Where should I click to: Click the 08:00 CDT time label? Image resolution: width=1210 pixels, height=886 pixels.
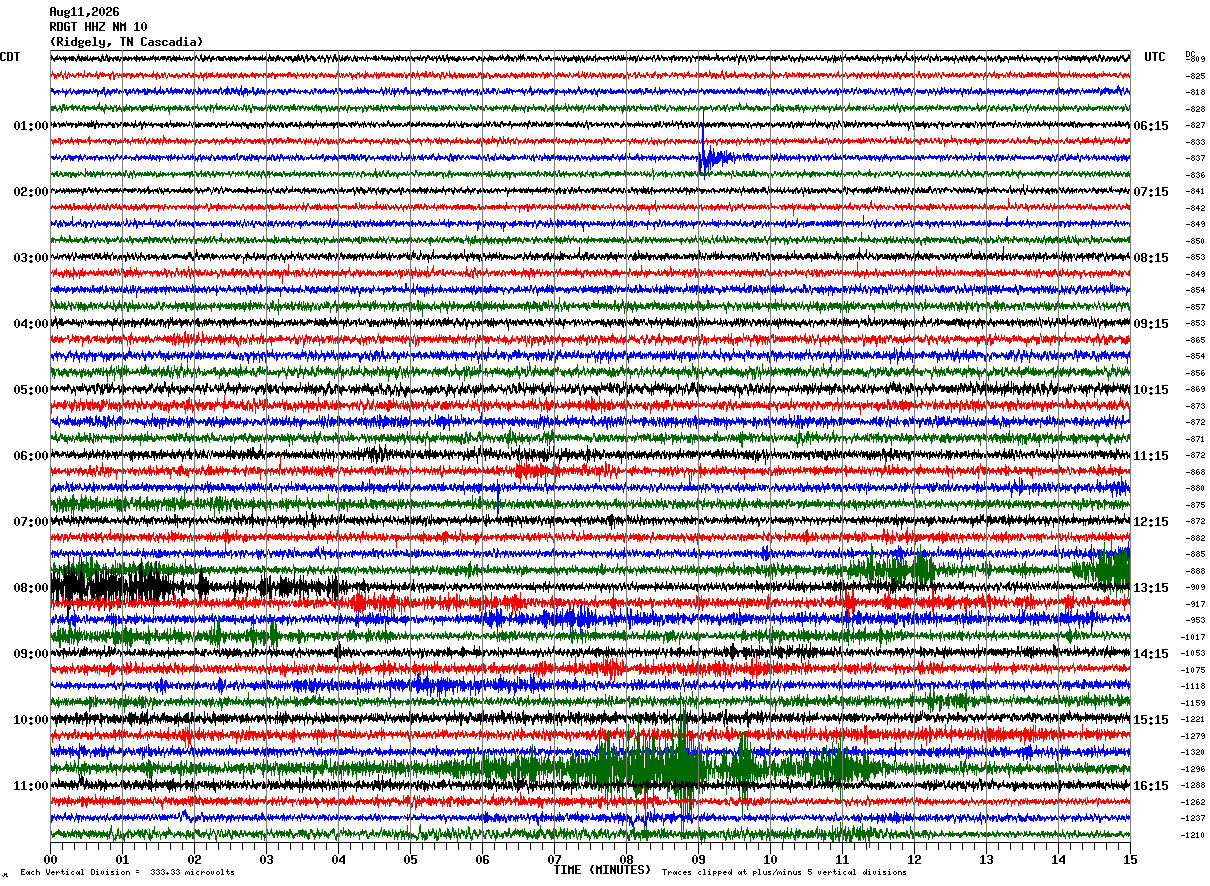click(31, 588)
